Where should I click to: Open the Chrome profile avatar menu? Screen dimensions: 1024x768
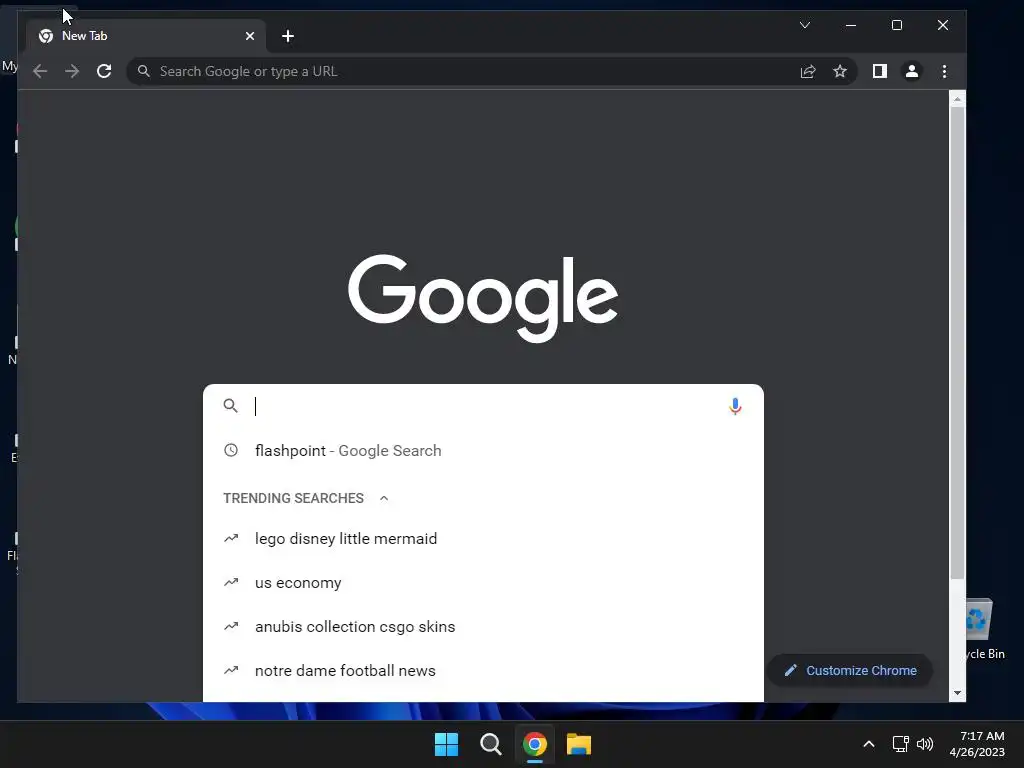pyautogui.click(x=912, y=71)
